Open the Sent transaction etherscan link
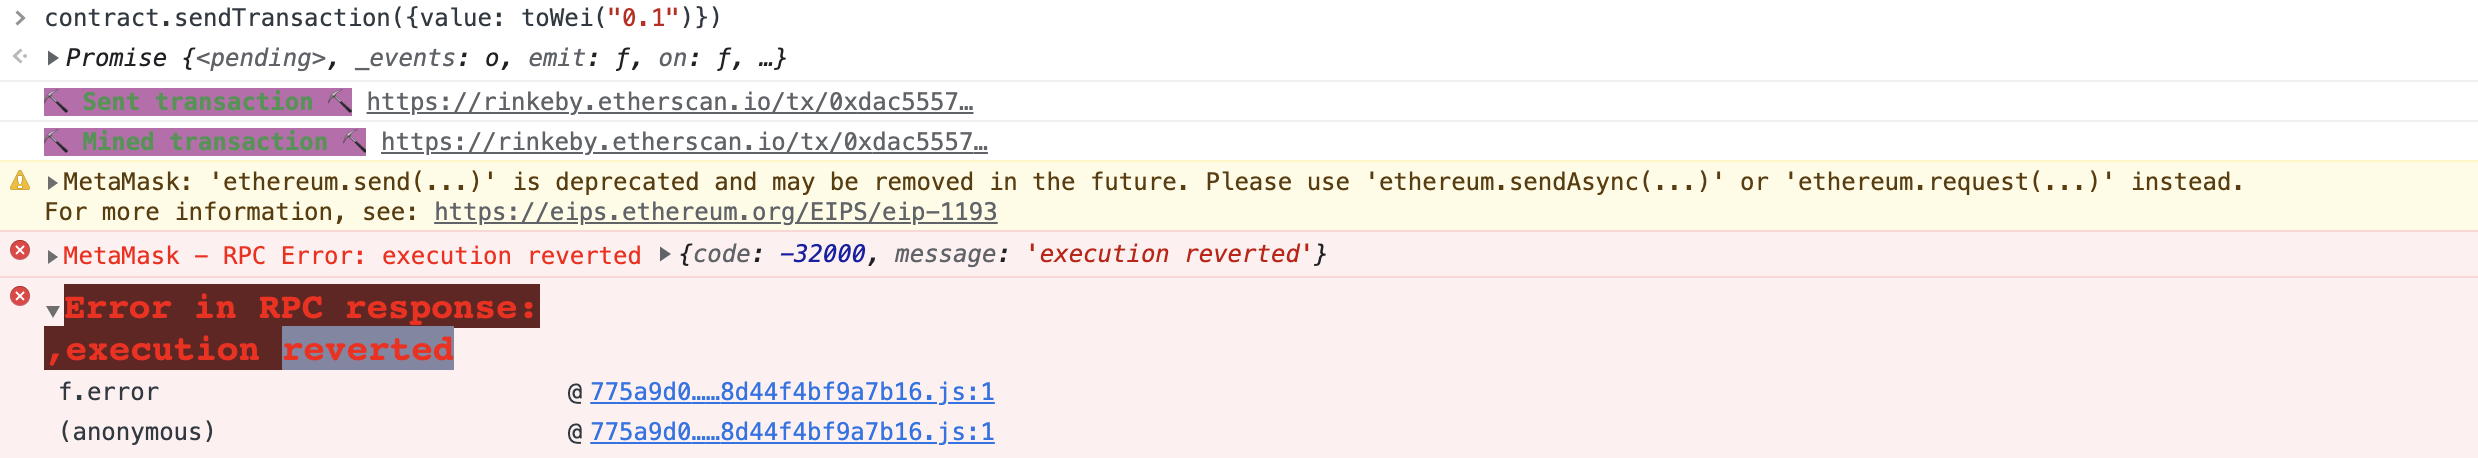The height and width of the screenshot is (458, 2478). click(x=669, y=102)
